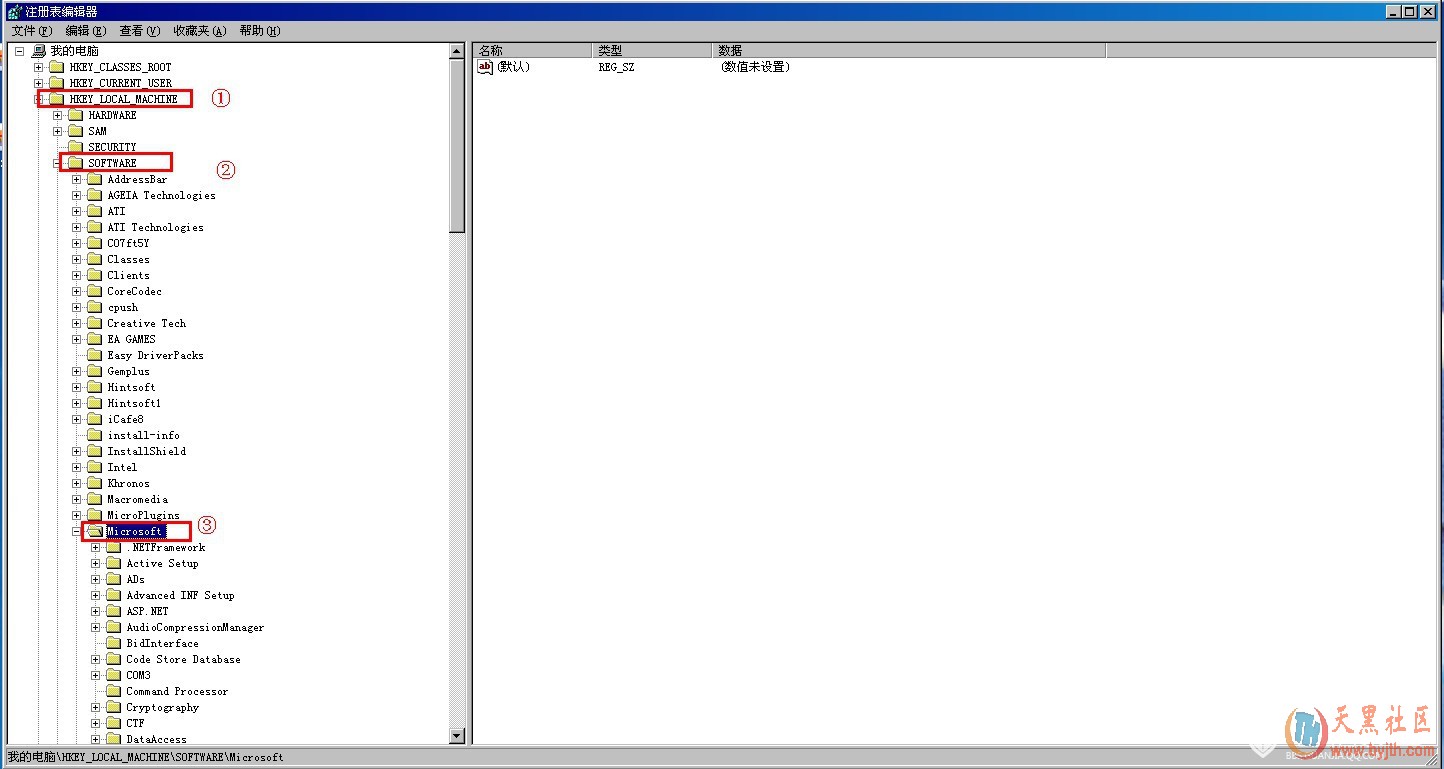The height and width of the screenshot is (769, 1444).
Task: Select the Easy DriverPacks key
Action: coord(155,355)
